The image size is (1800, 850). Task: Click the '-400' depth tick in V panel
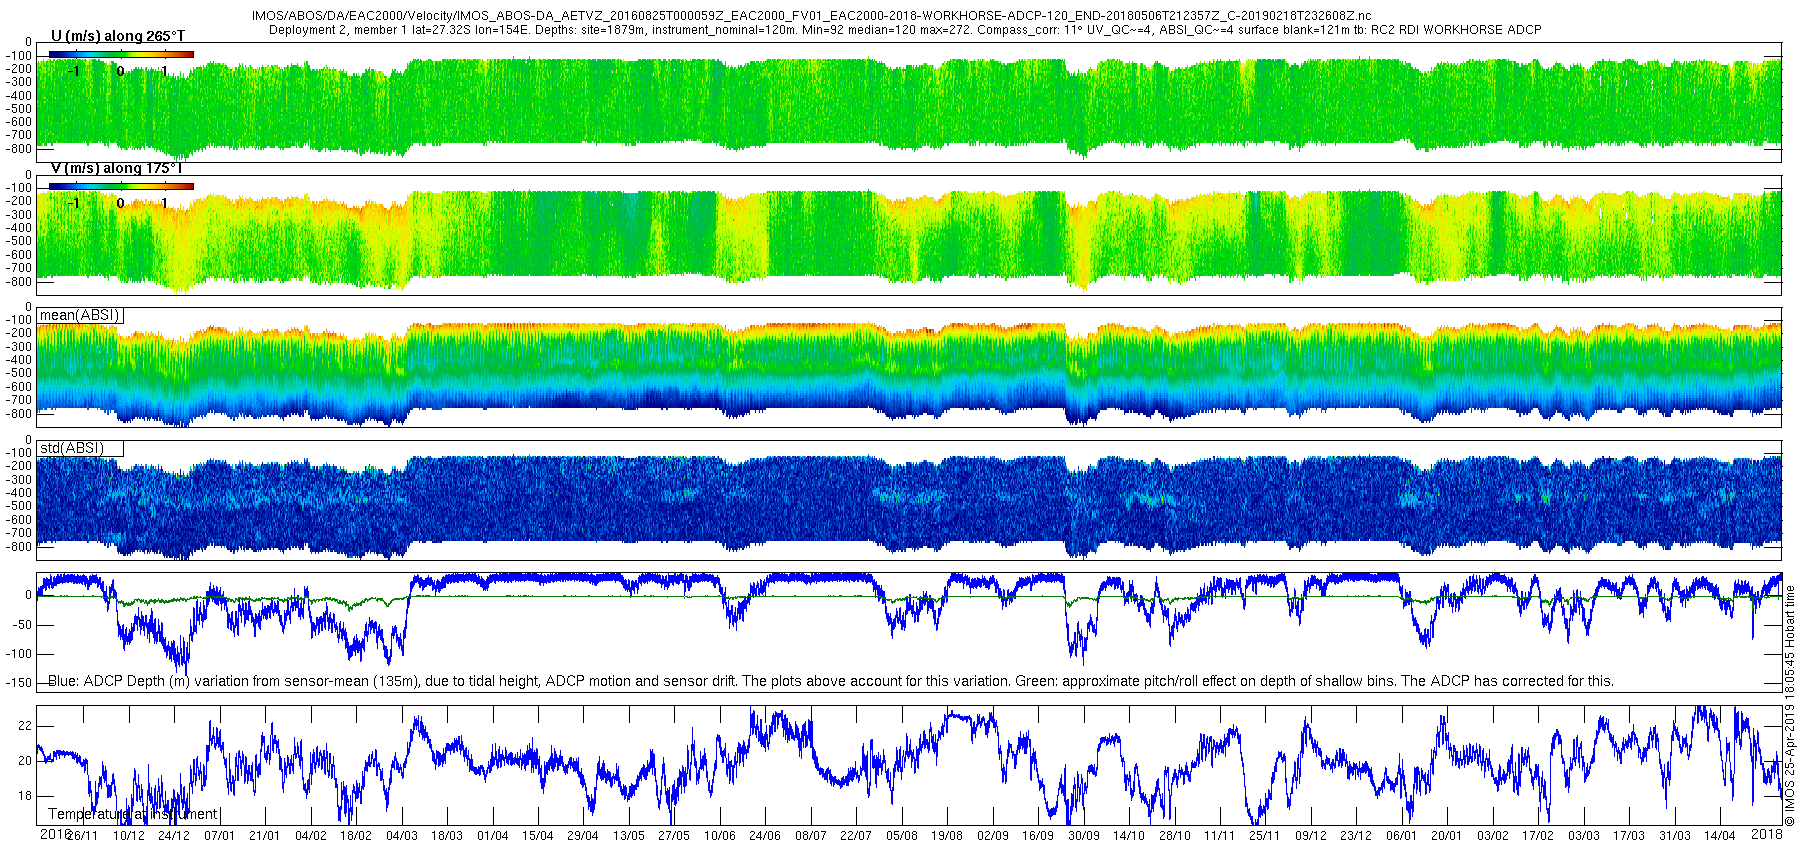(x=19, y=228)
